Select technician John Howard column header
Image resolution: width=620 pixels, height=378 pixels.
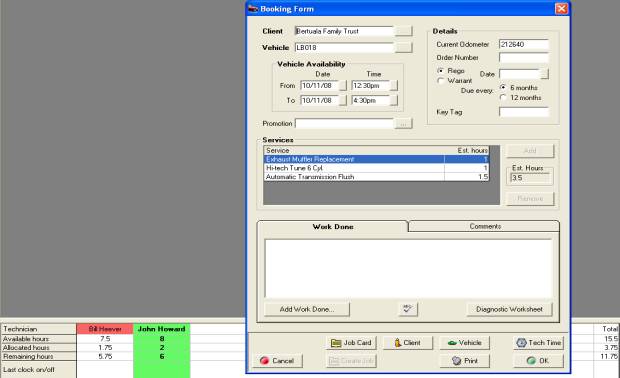point(161,329)
